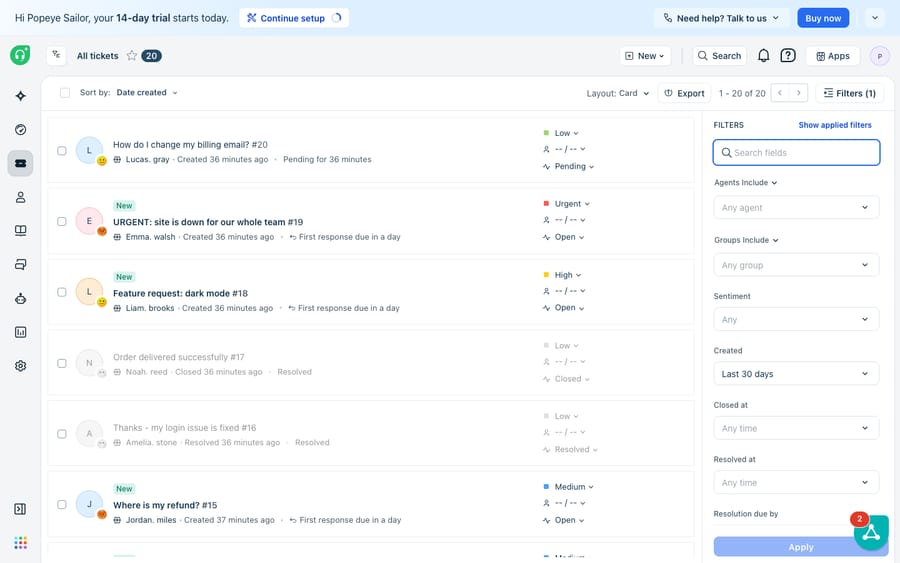Apply the selected filters
Viewport: 900px width, 563px height.
click(801, 547)
